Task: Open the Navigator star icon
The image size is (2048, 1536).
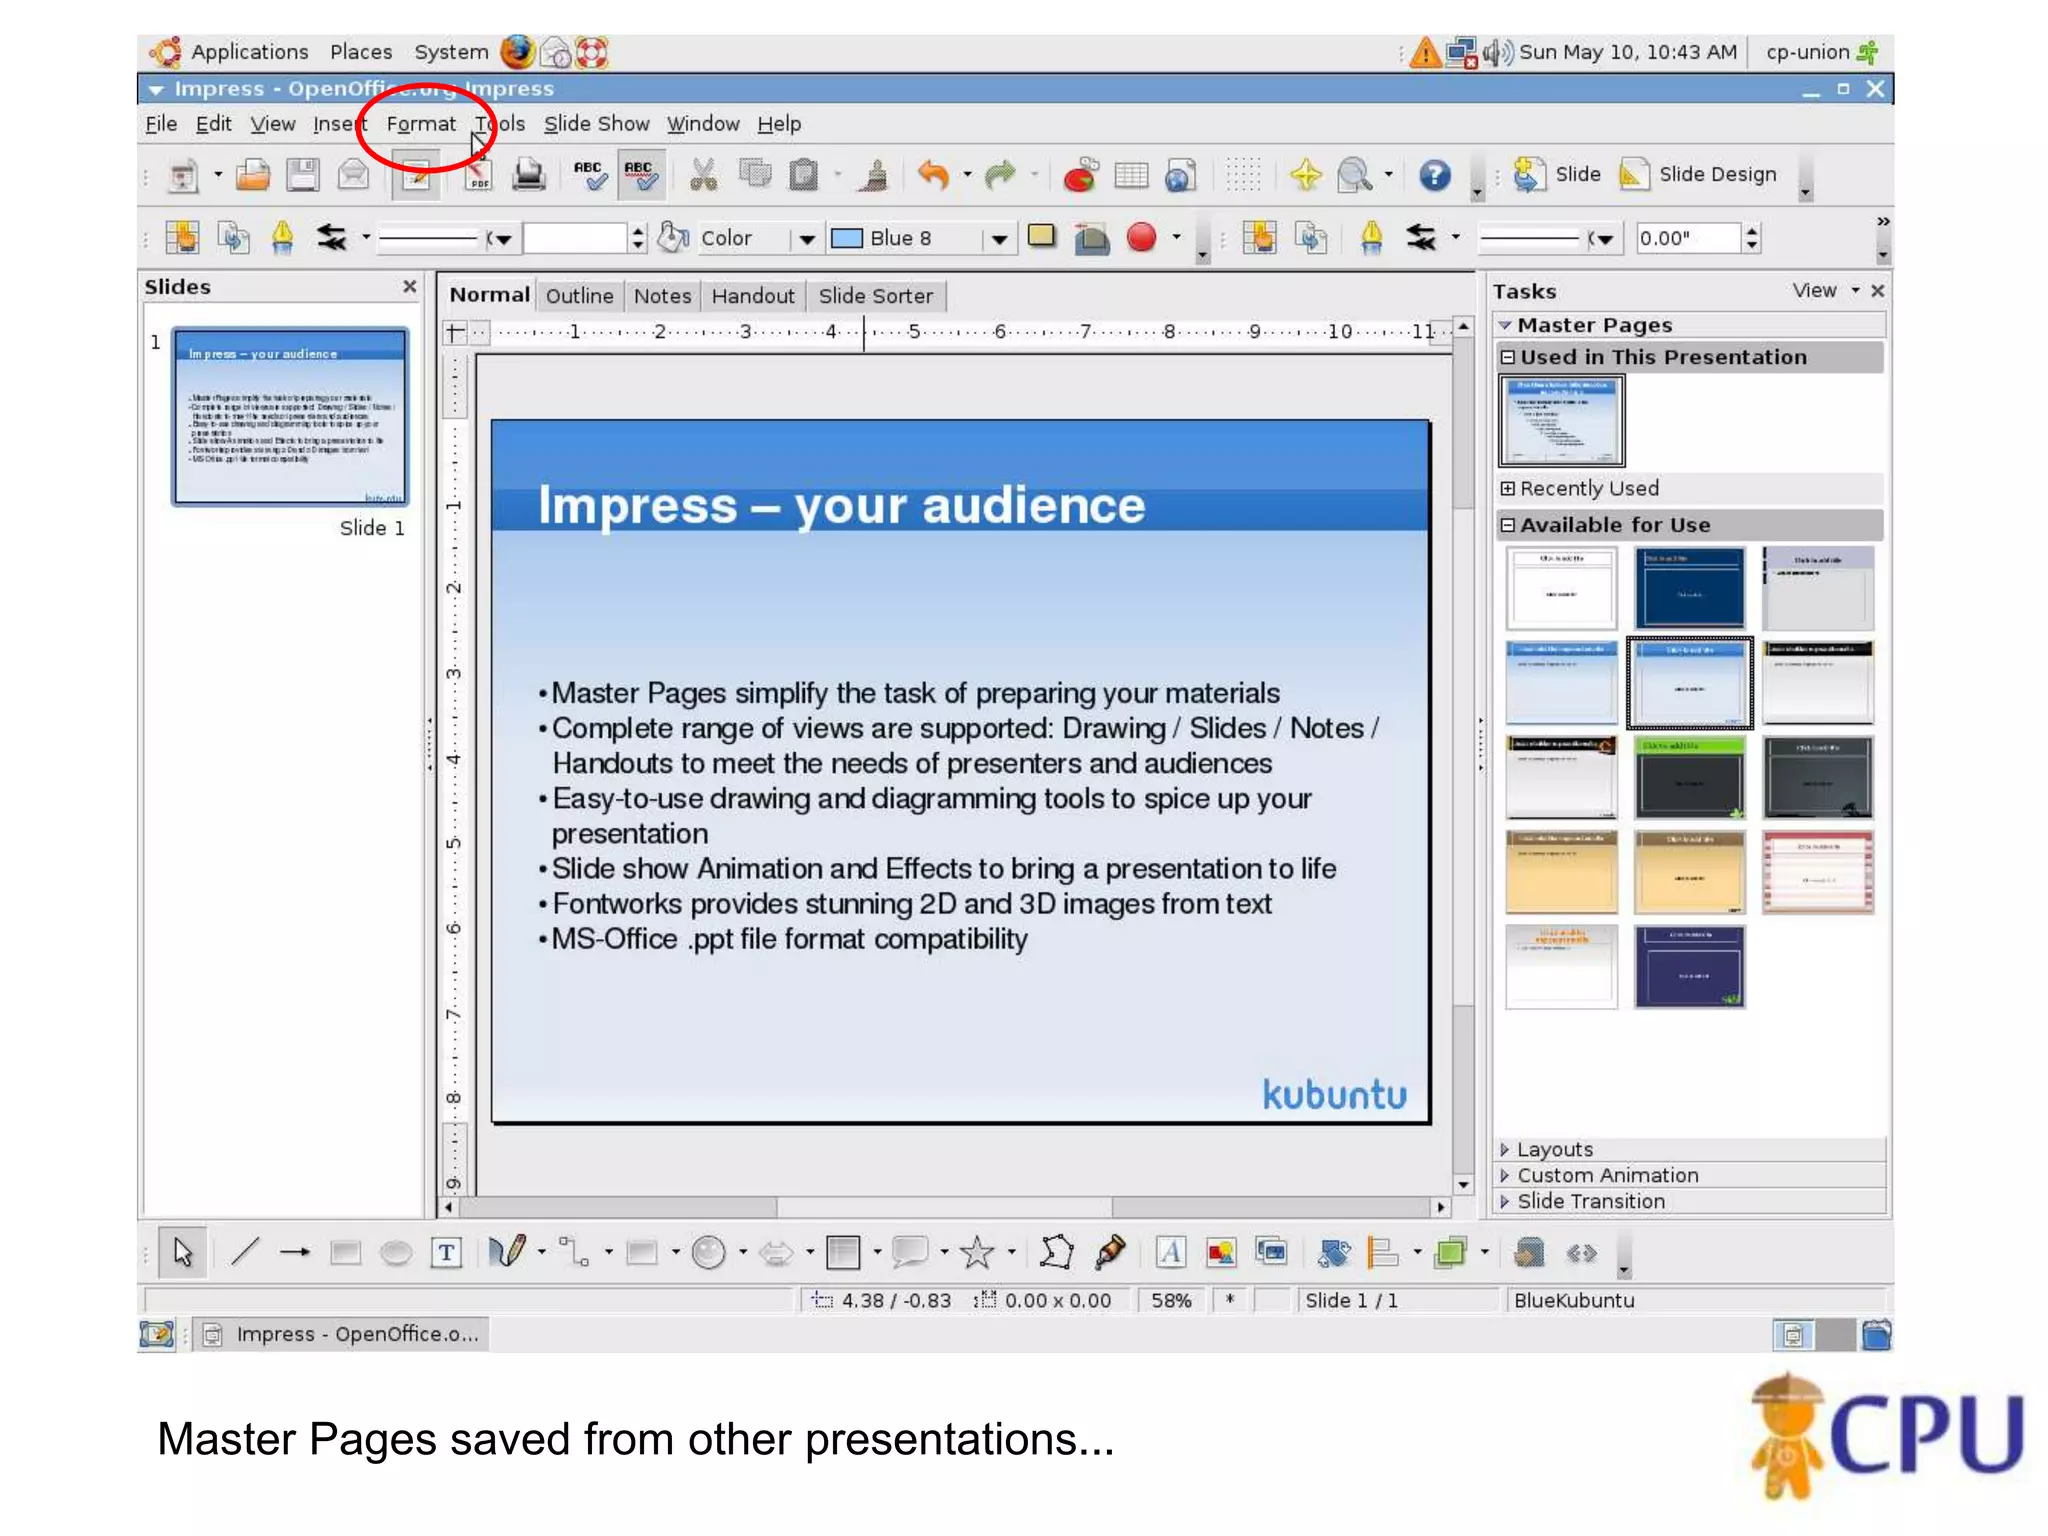Action: (x=1305, y=176)
